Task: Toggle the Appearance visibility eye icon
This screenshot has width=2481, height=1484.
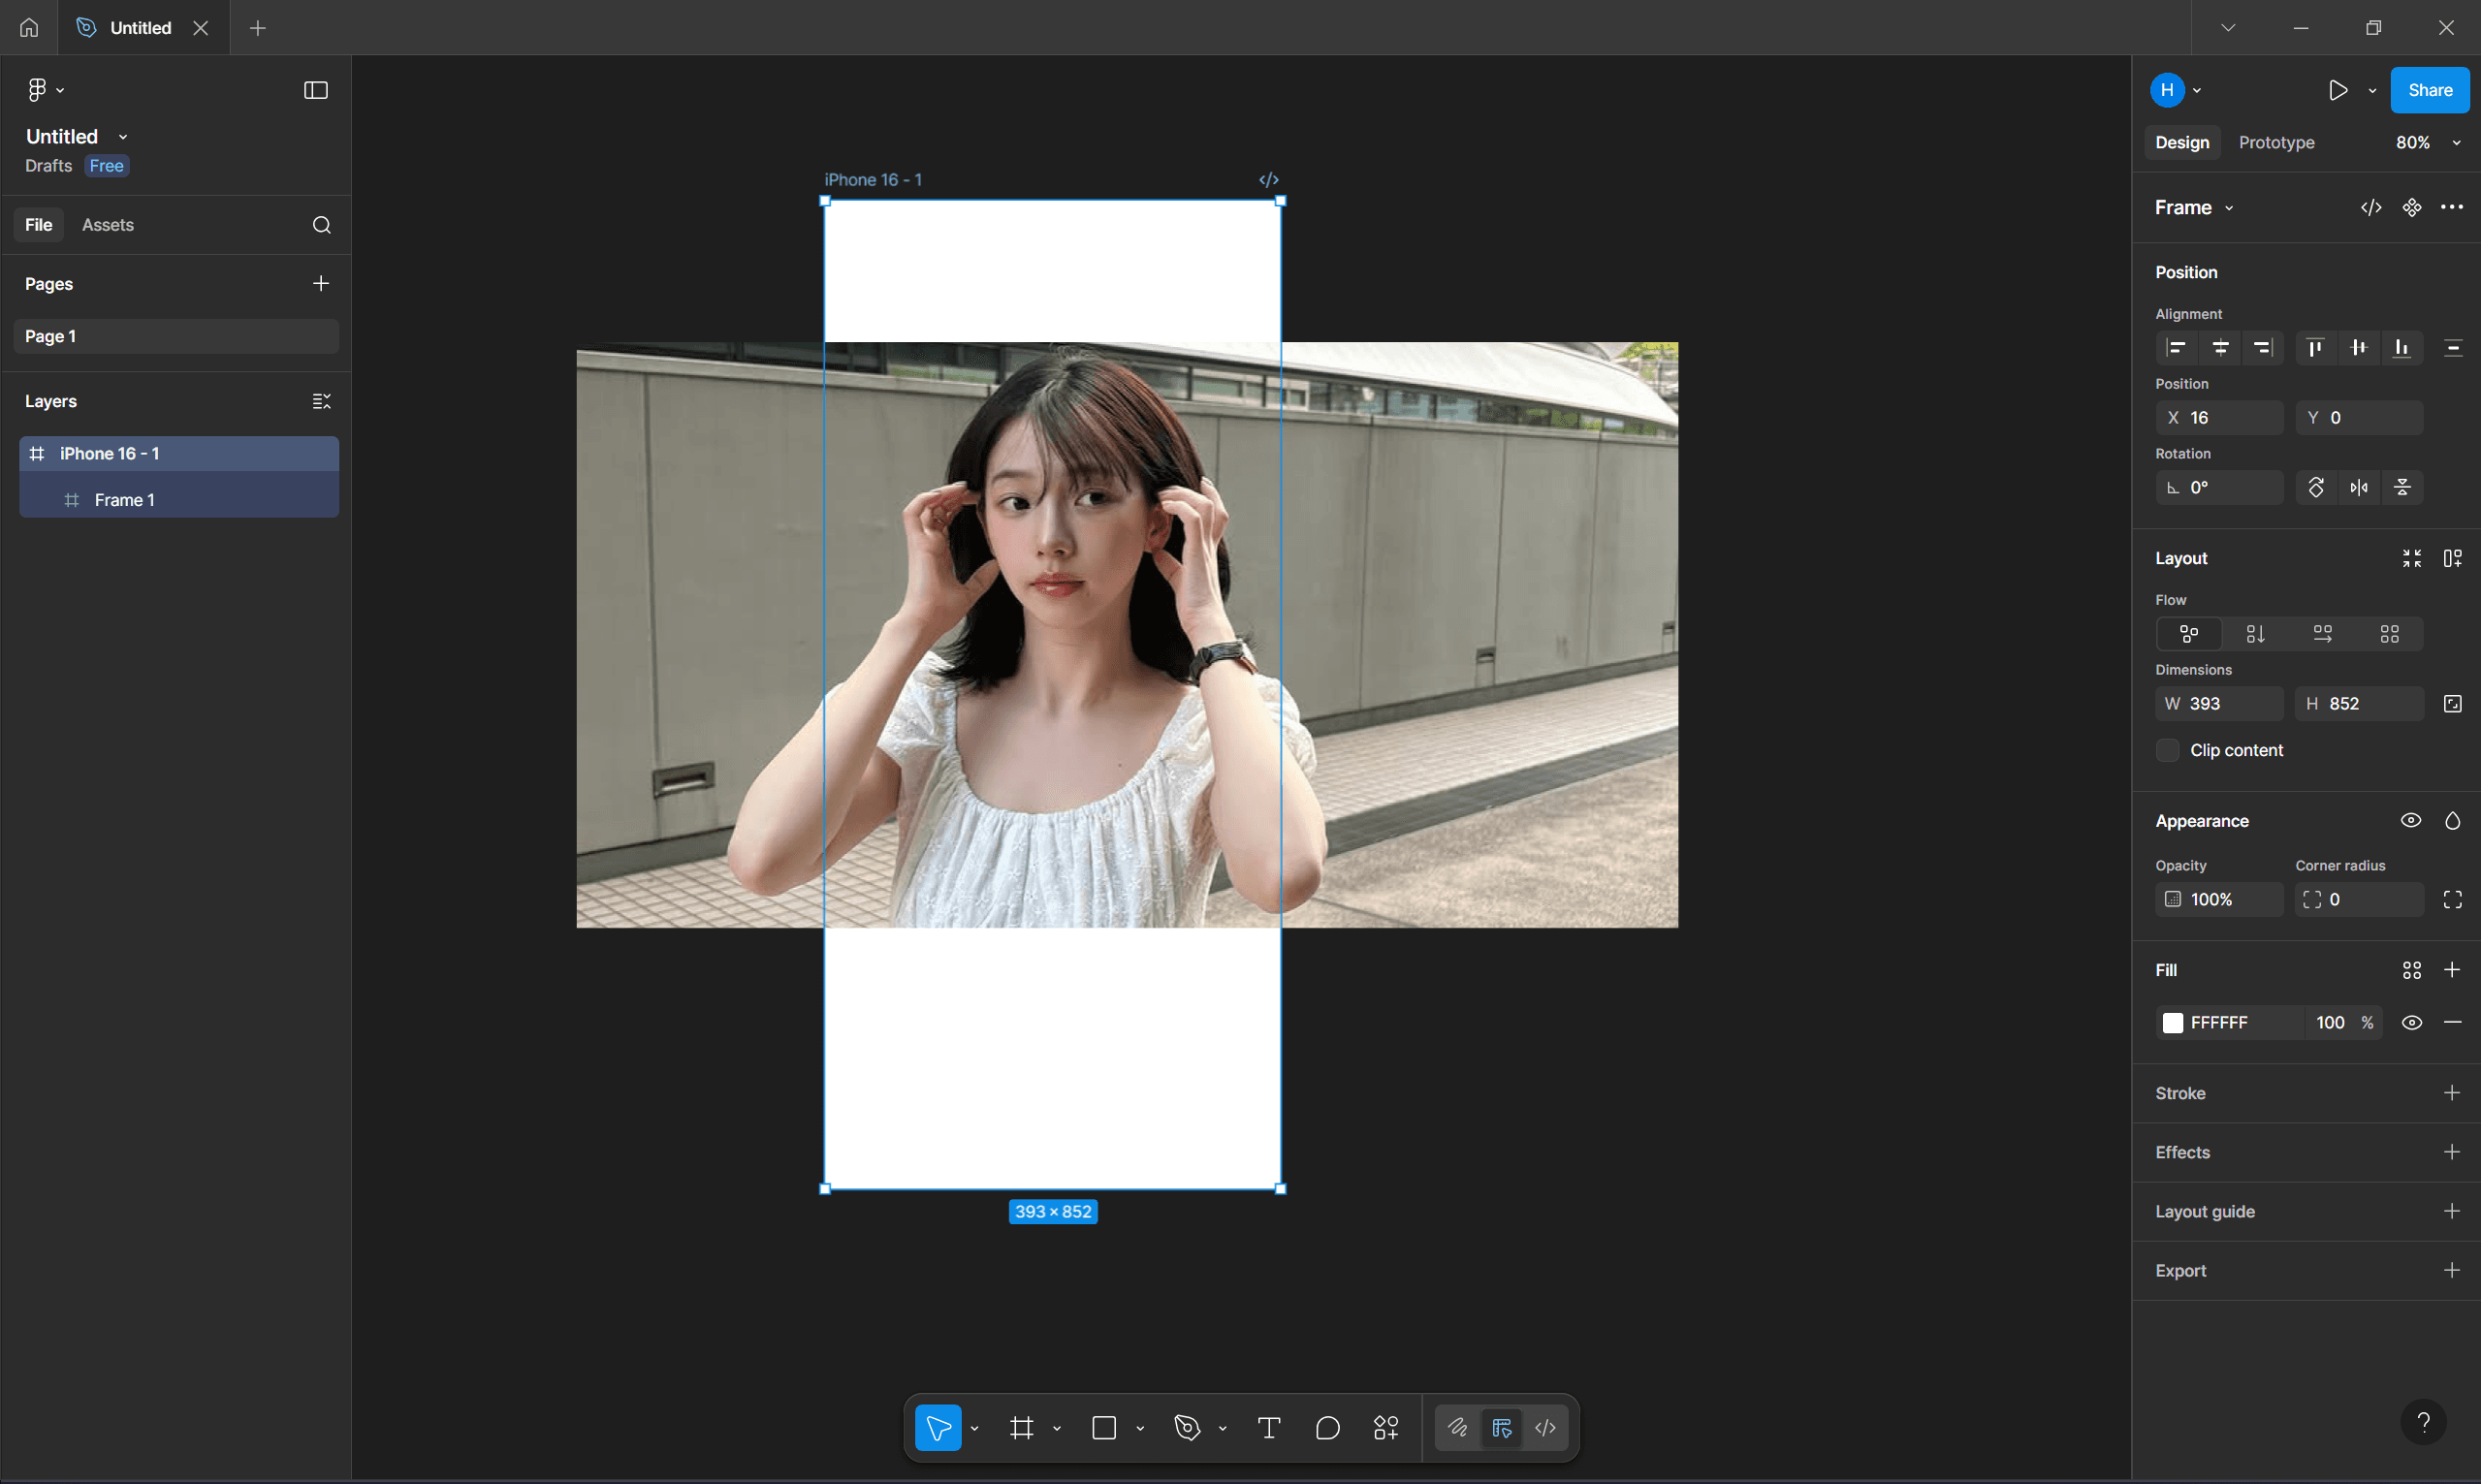Action: pyautogui.click(x=2411, y=821)
